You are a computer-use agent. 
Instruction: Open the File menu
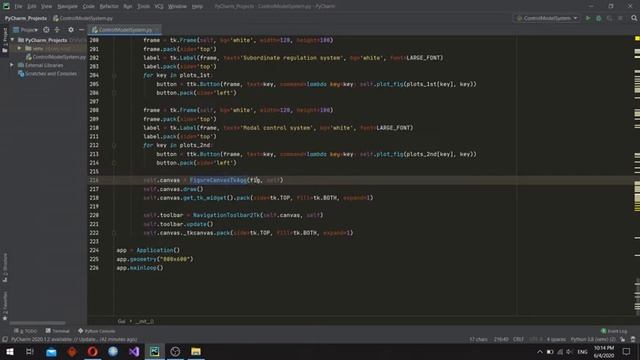pos(18,6)
